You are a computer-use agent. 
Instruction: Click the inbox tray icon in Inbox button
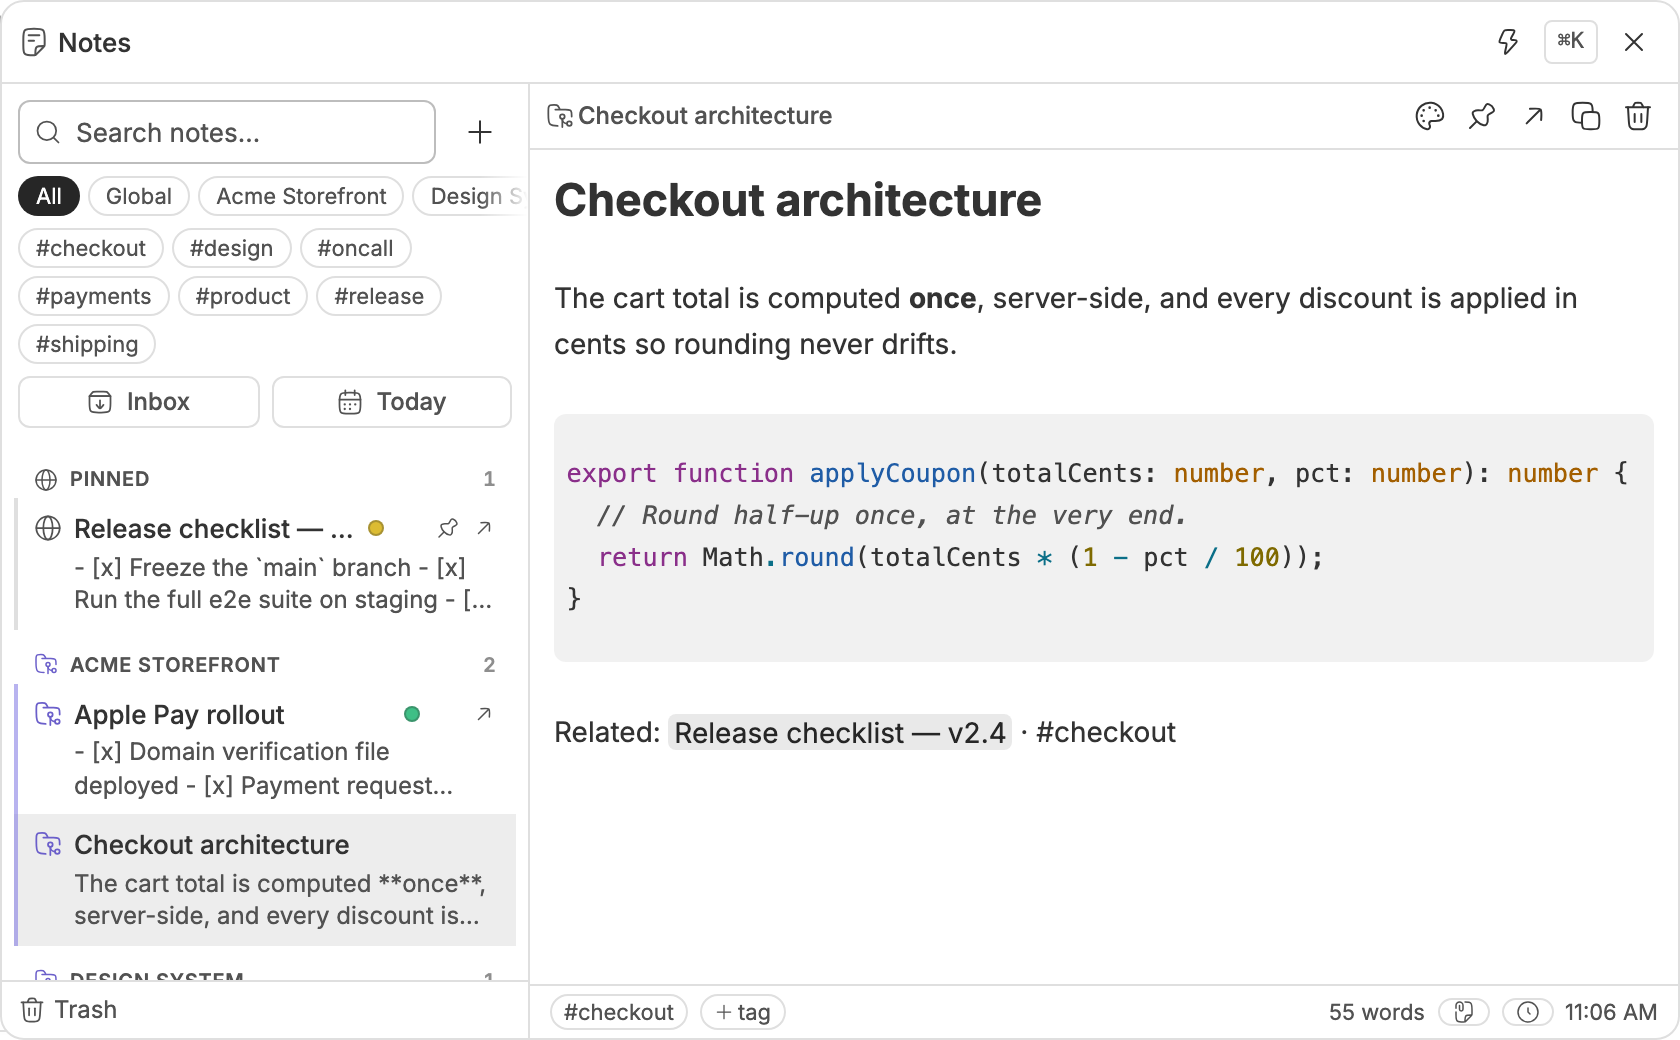[100, 402]
